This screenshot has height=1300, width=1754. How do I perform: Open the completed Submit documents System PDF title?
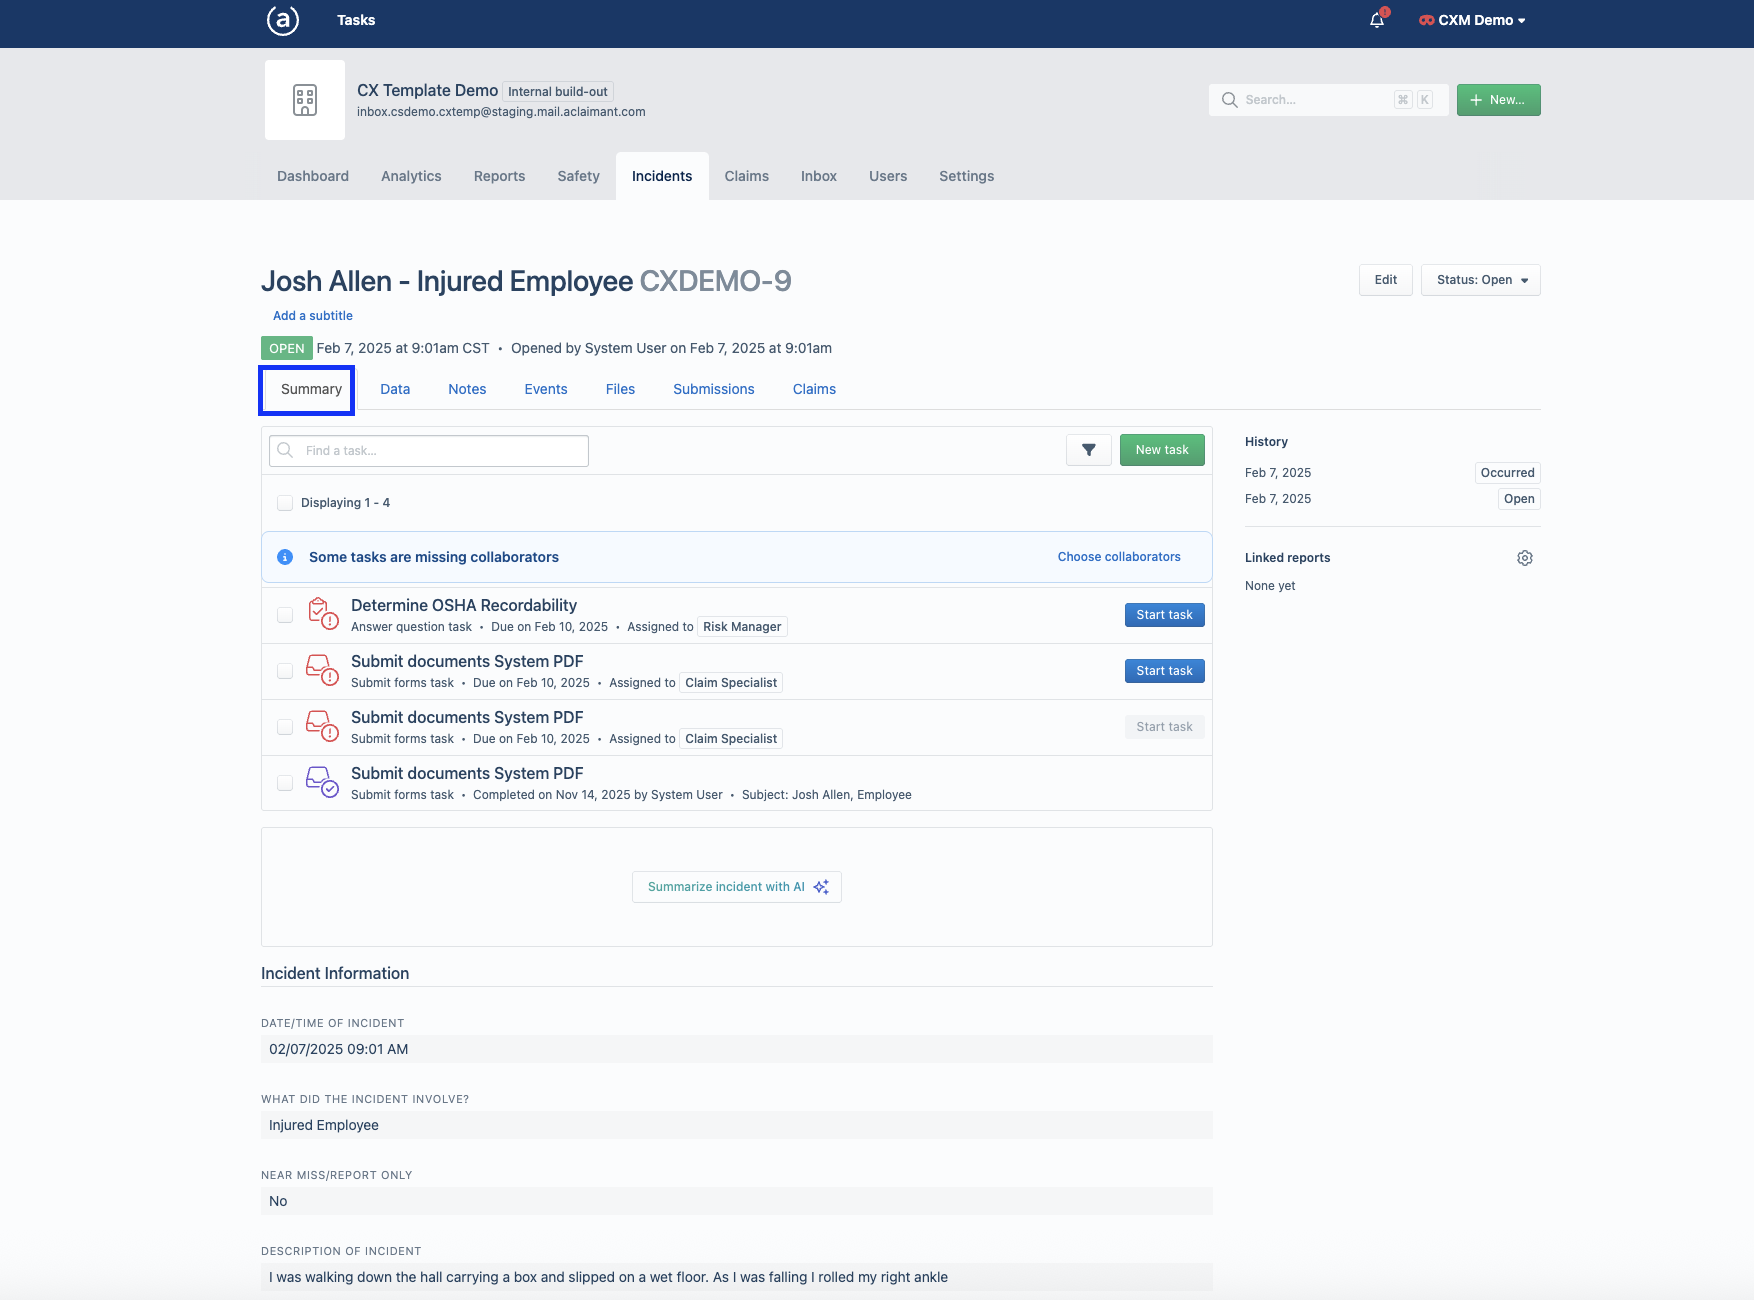point(467,773)
